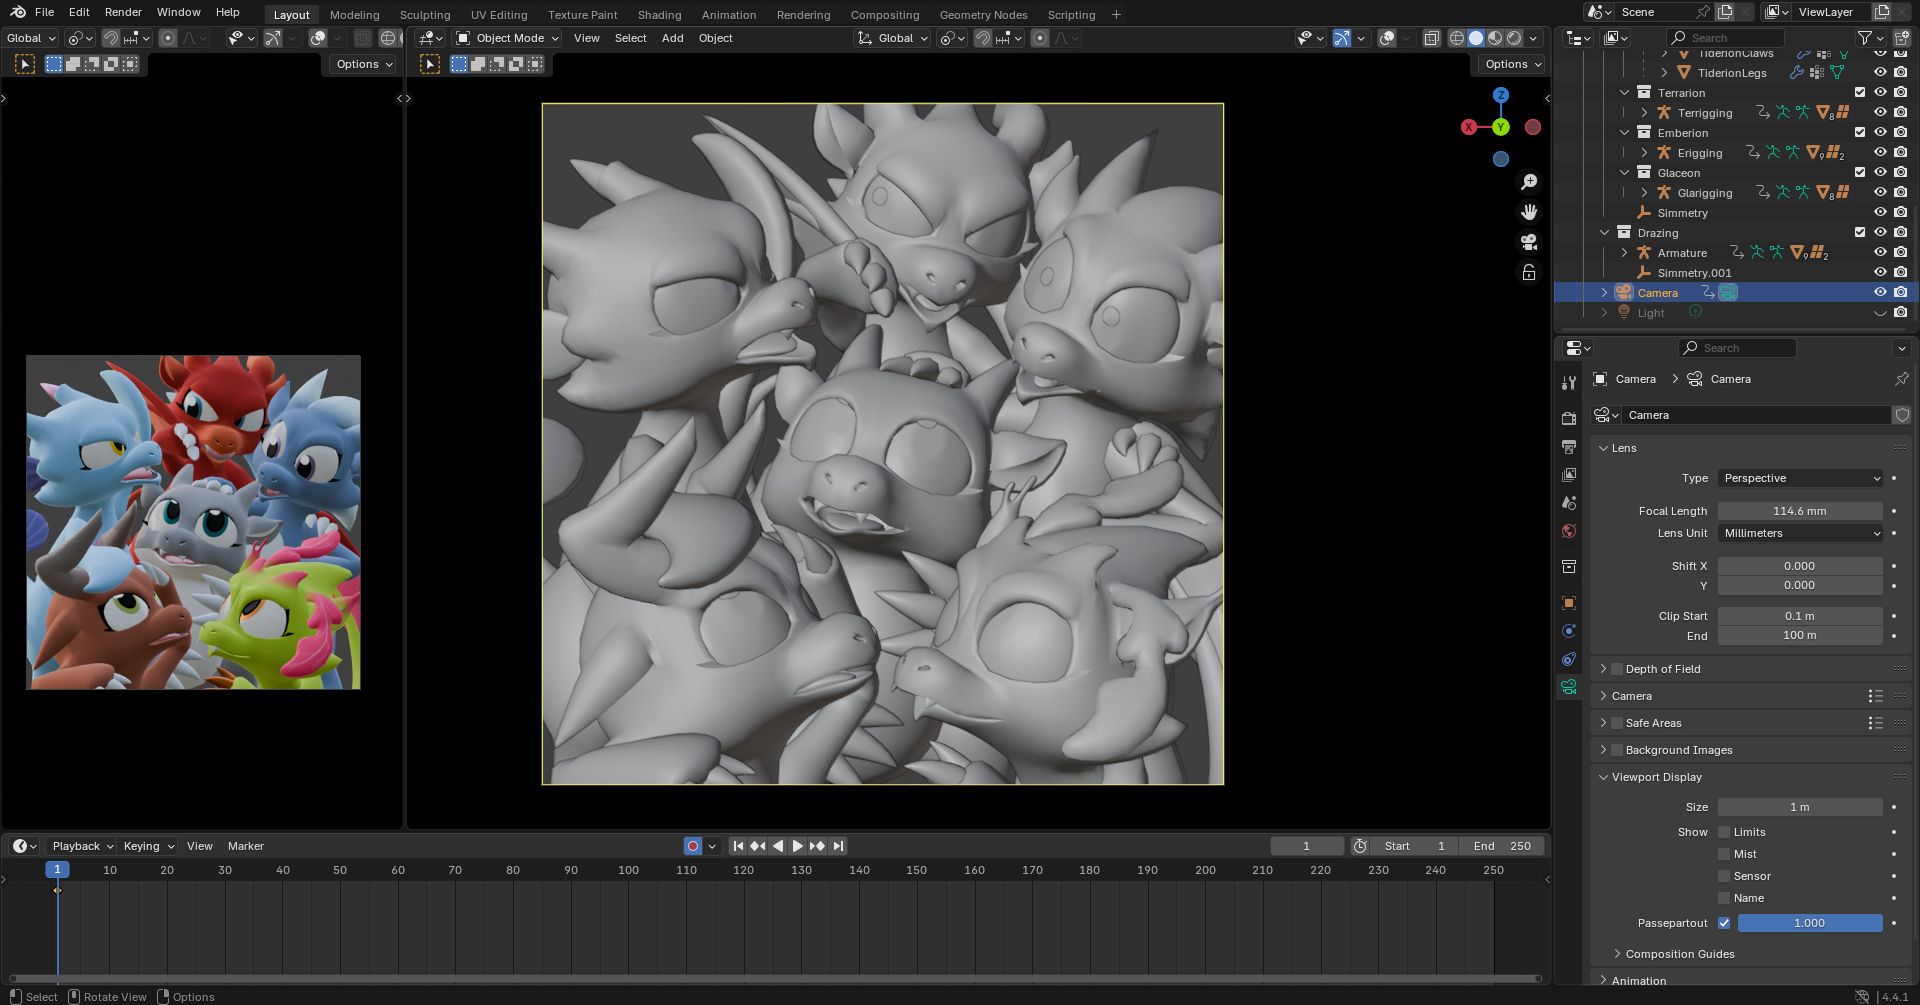
Task: Switch to the Sculpting workspace tab
Action: click(x=425, y=15)
